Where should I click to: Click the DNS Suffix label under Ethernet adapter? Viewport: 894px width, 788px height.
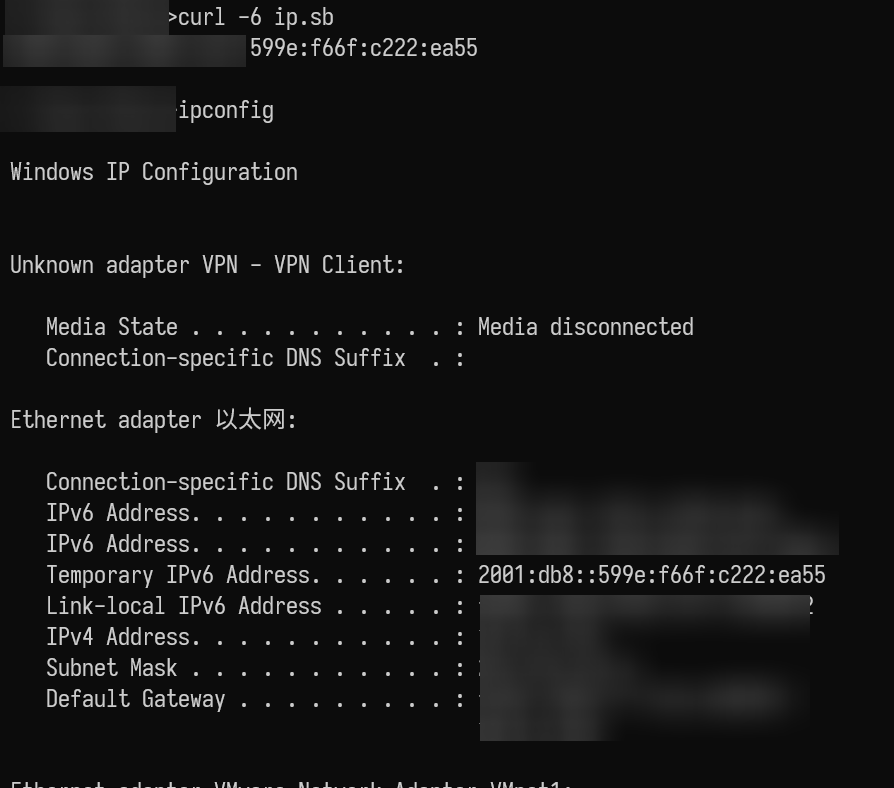[x=225, y=482]
